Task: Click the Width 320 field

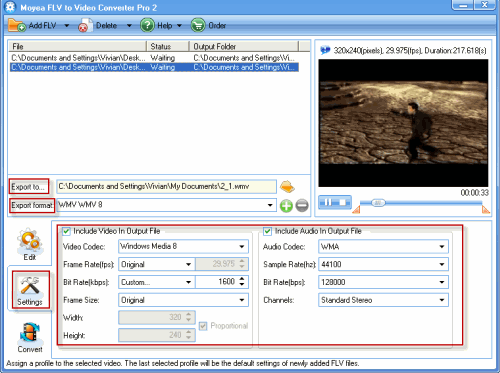Action: (x=157, y=317)
